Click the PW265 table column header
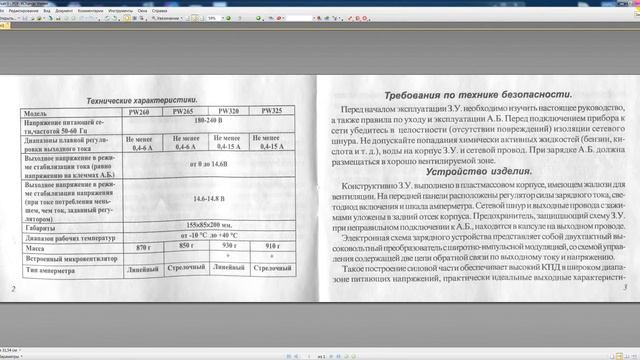 (x=183, y=111)
